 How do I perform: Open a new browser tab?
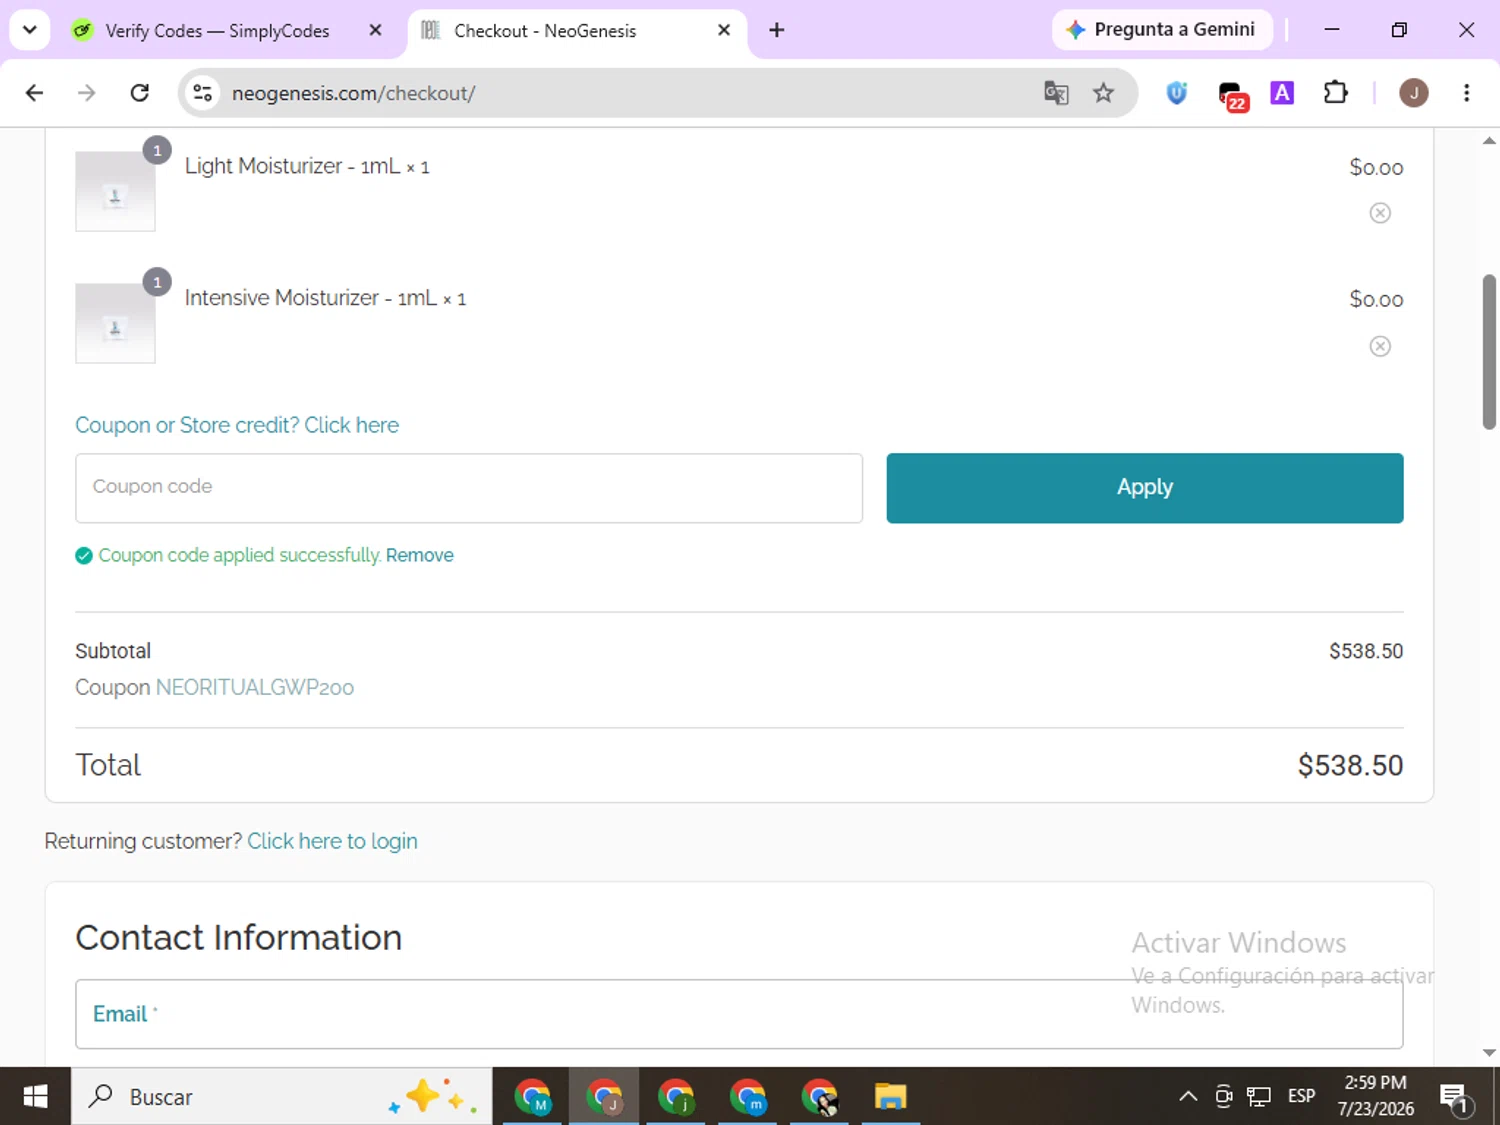click(776, 30)
